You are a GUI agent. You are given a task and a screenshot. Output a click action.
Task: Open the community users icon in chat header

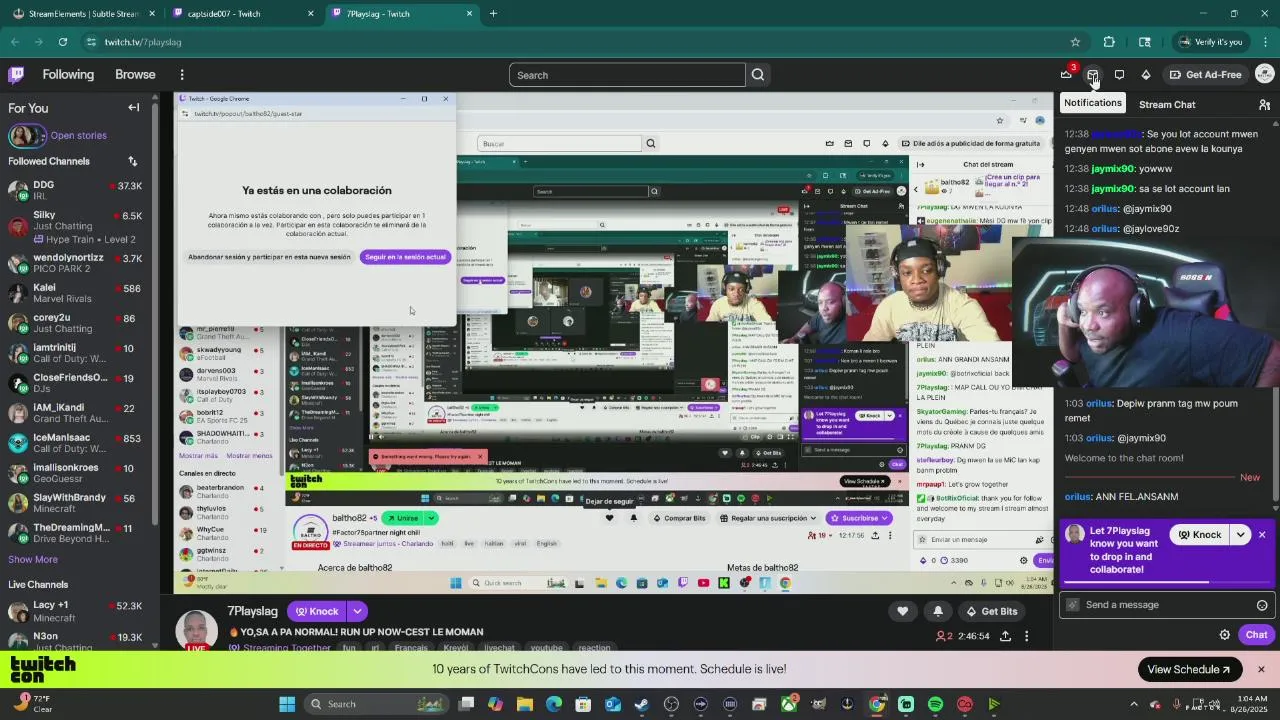(x=1264, y=104)
